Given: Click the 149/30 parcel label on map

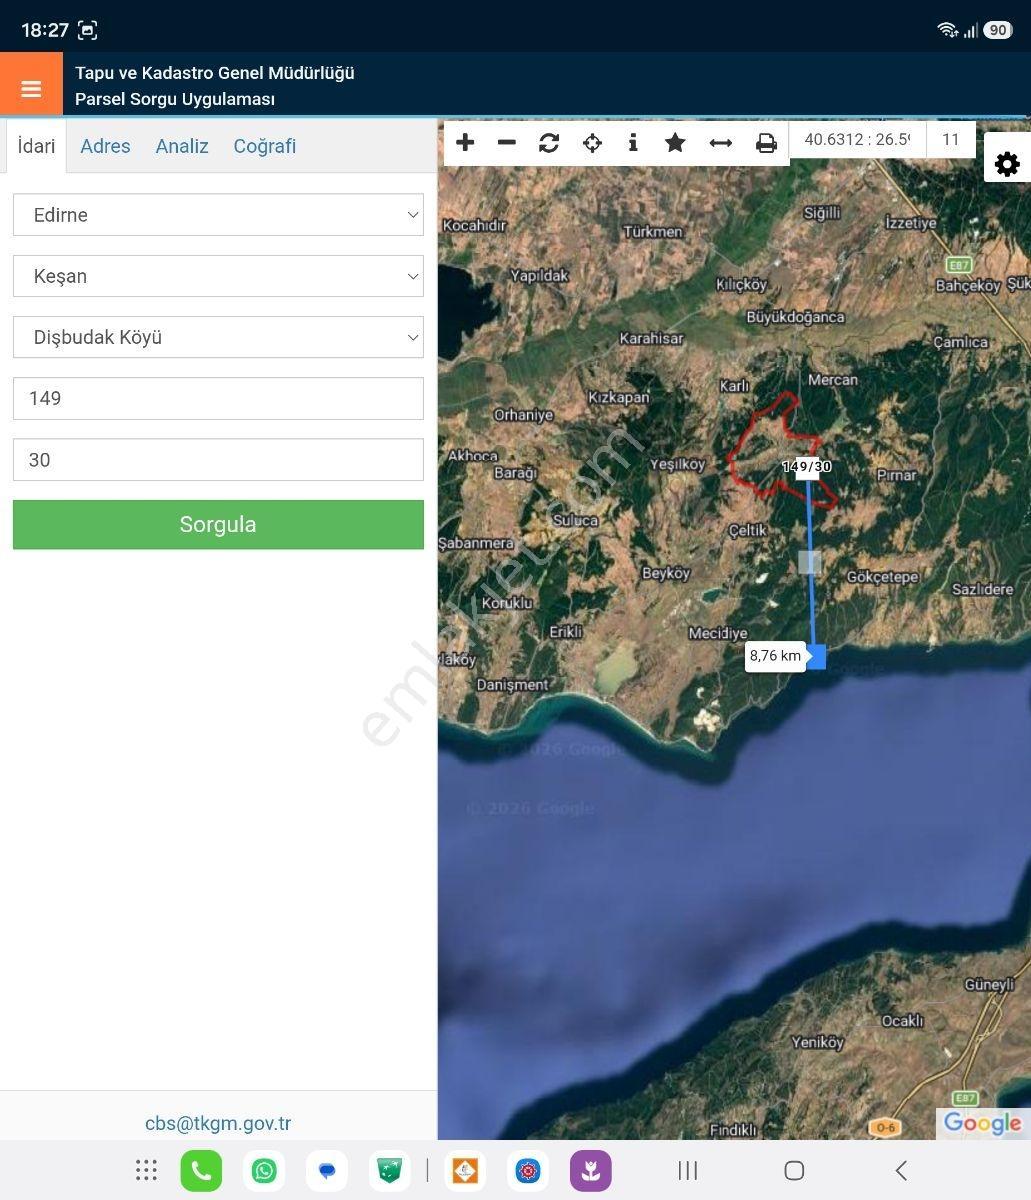Looking at the screenshot, I should pyautogui.click(x=807, y=467).
